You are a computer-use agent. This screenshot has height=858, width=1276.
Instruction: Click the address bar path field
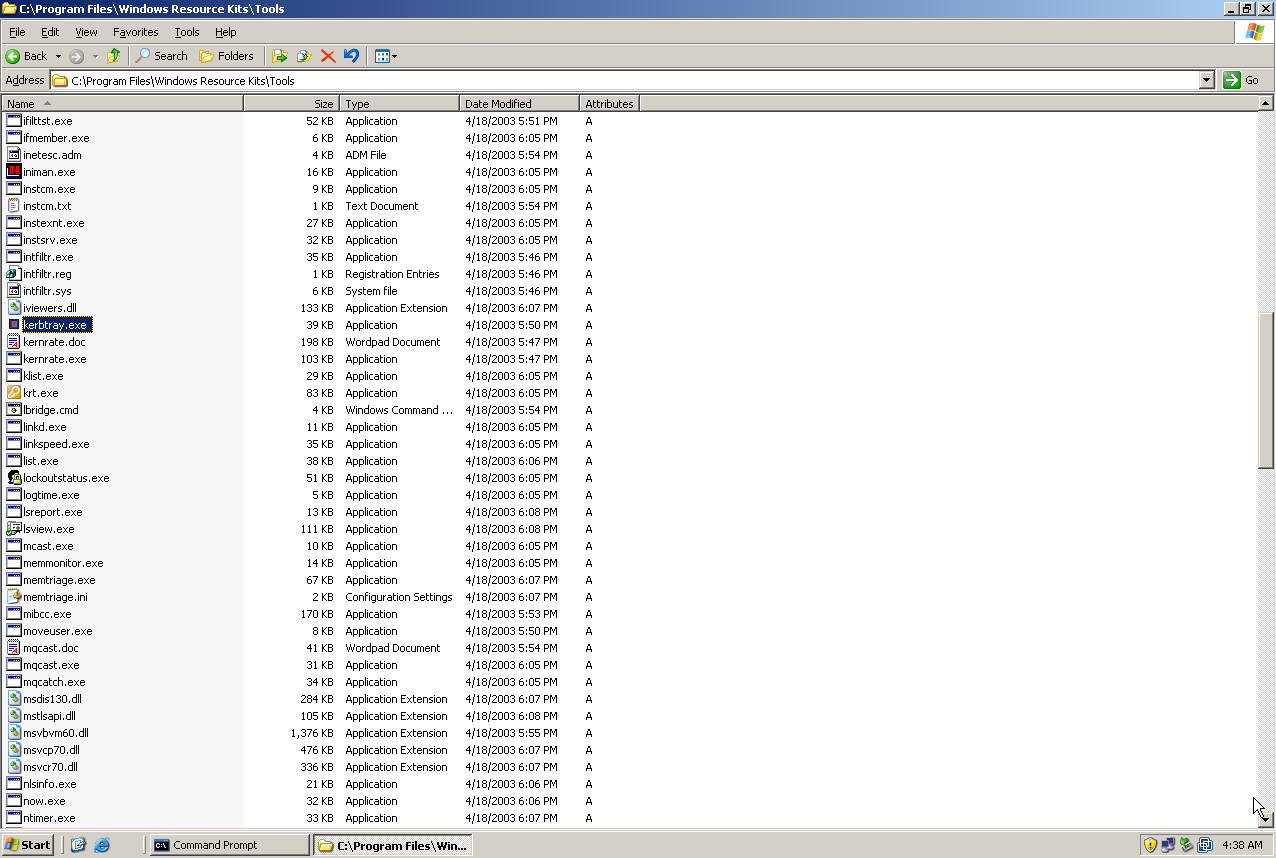point(625,80)
